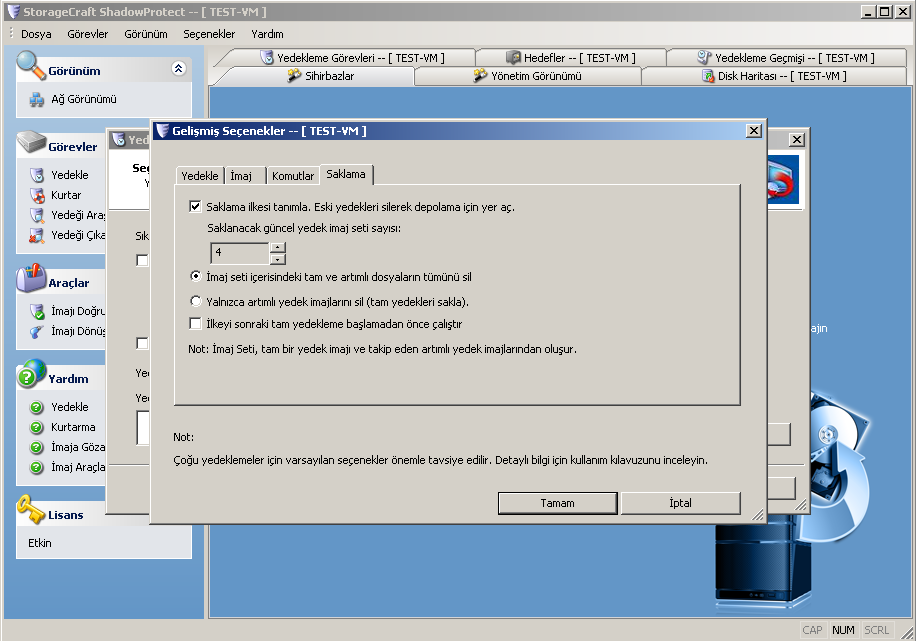Open the Dosya menu

(36, 34)
